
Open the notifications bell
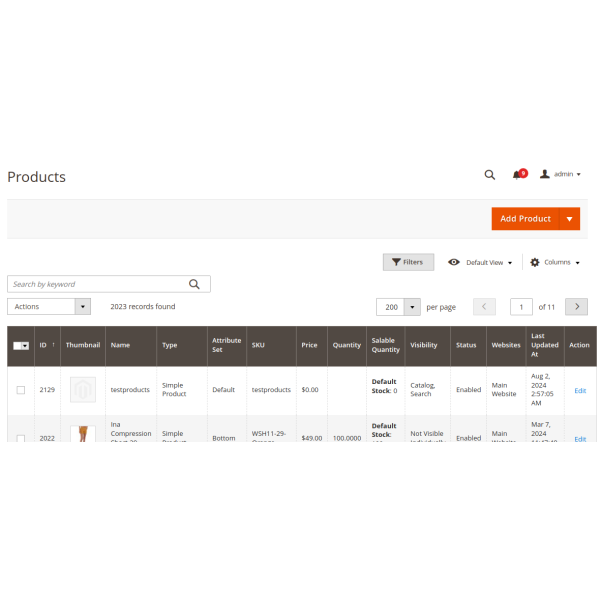click(x=518, y=174)
